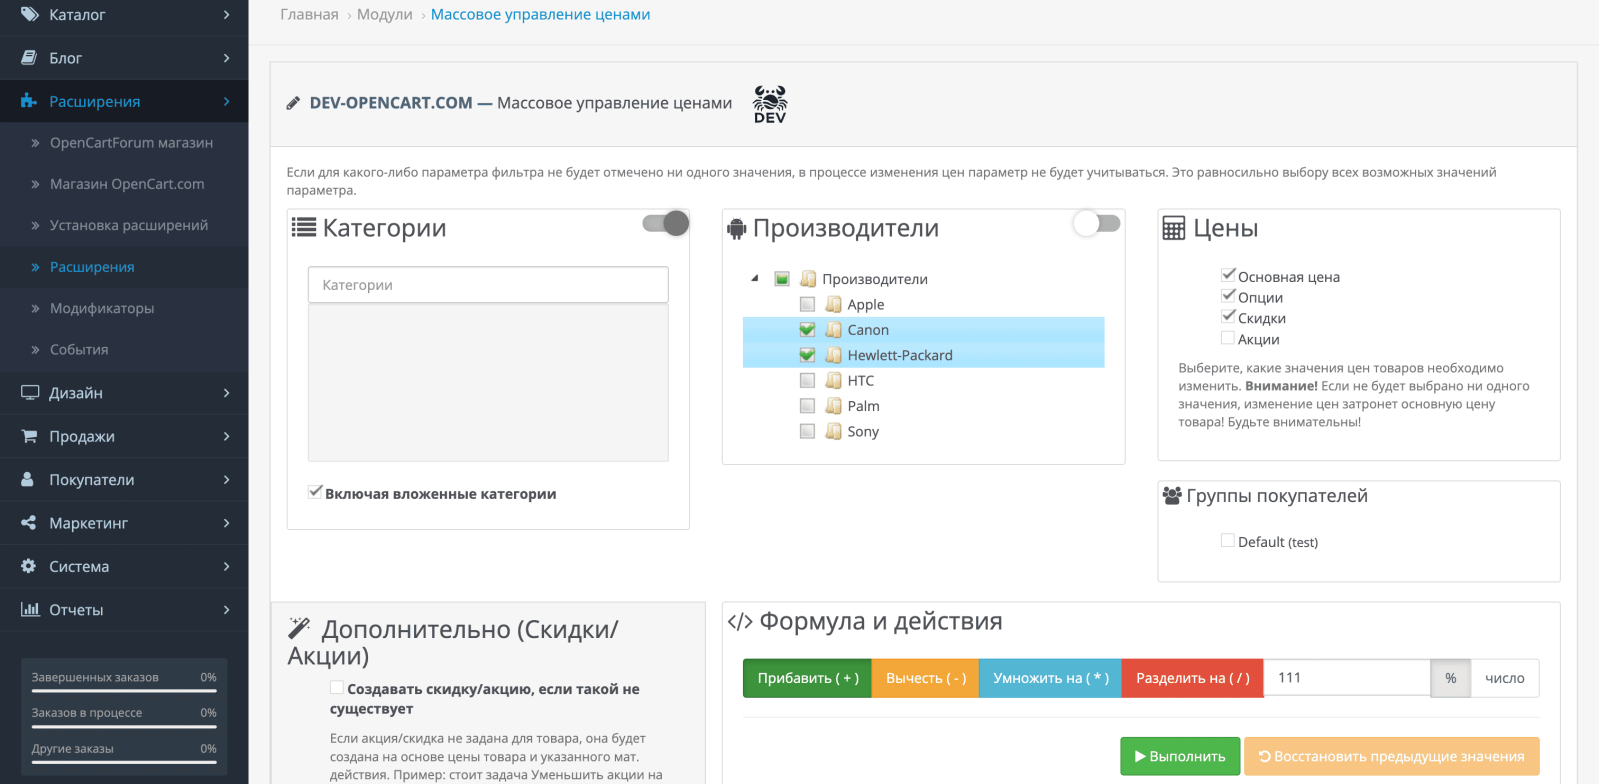Click Восстановить предыдущие значения button

pos(1392,756)
